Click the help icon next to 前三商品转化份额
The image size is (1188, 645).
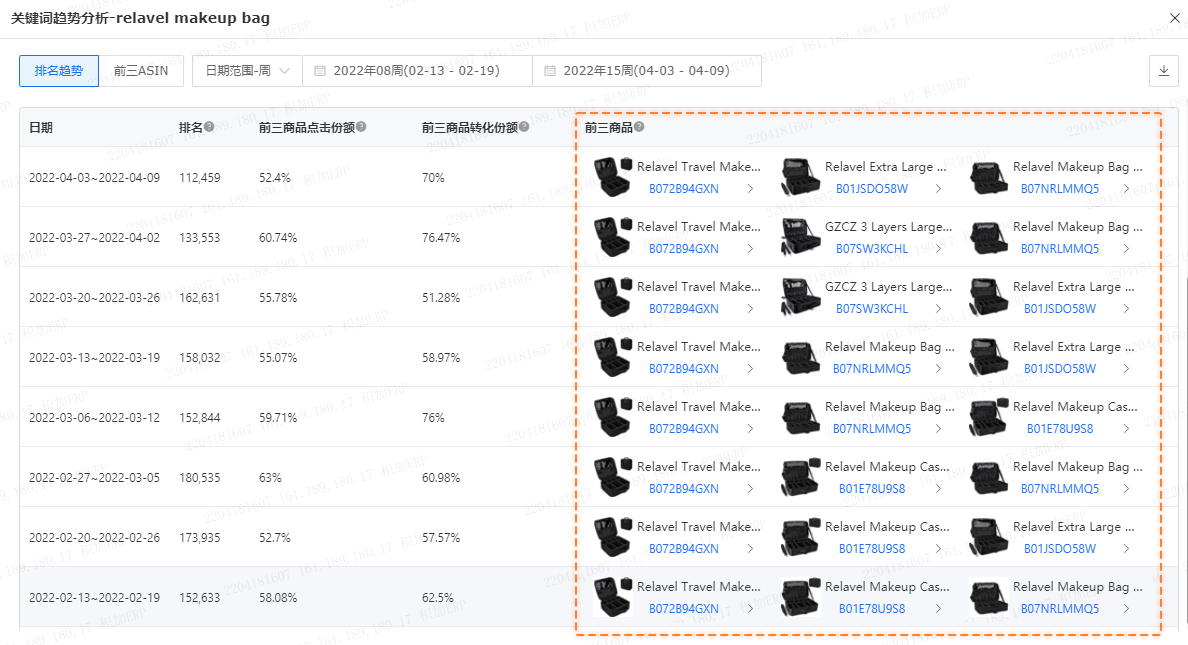tap(524, 127)
